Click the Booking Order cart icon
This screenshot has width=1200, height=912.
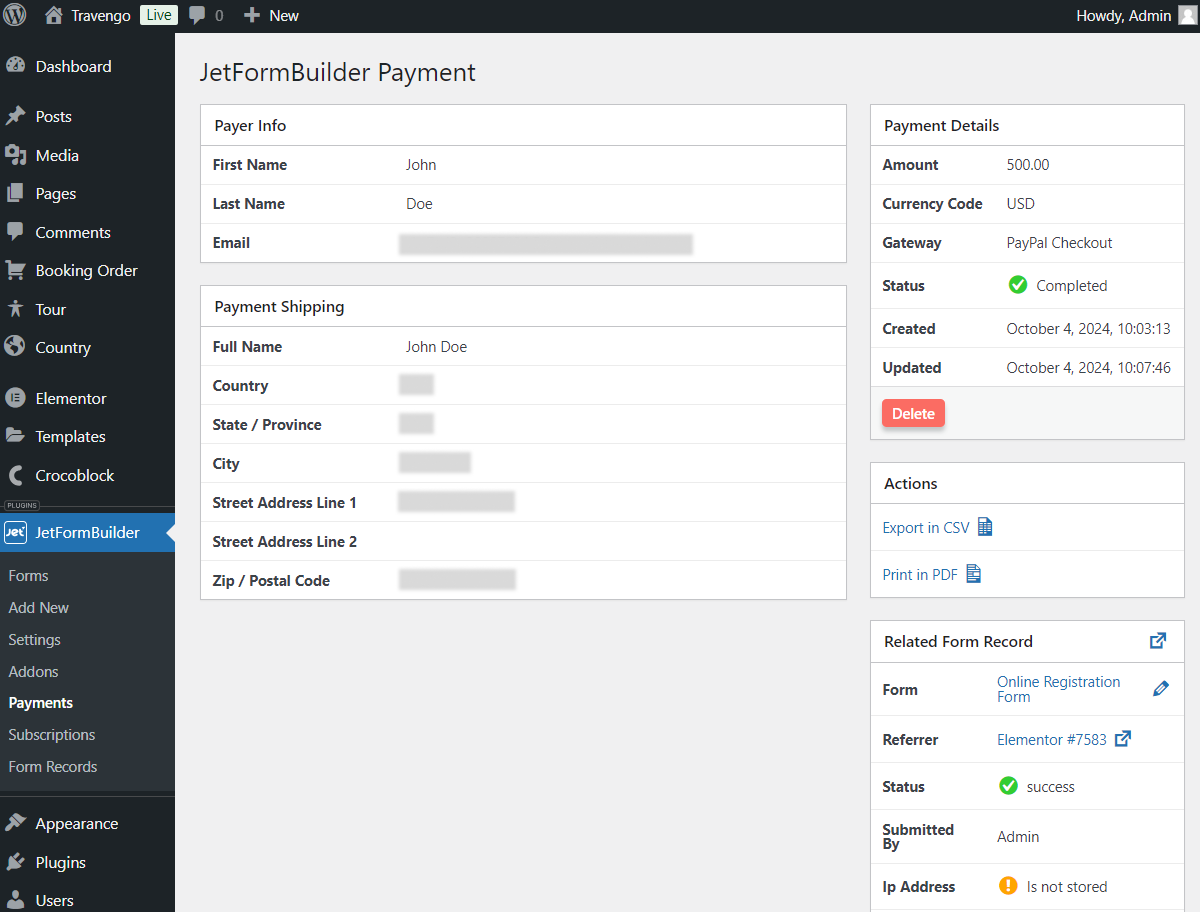[14, 270]
